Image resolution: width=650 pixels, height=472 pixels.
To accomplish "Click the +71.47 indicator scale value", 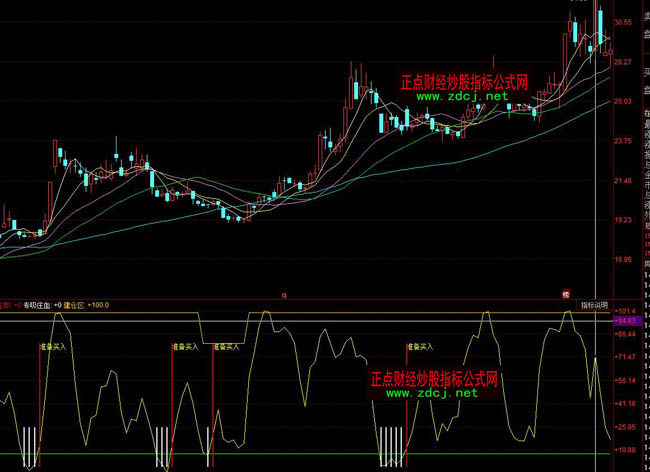I will click(x=626, y=356).
